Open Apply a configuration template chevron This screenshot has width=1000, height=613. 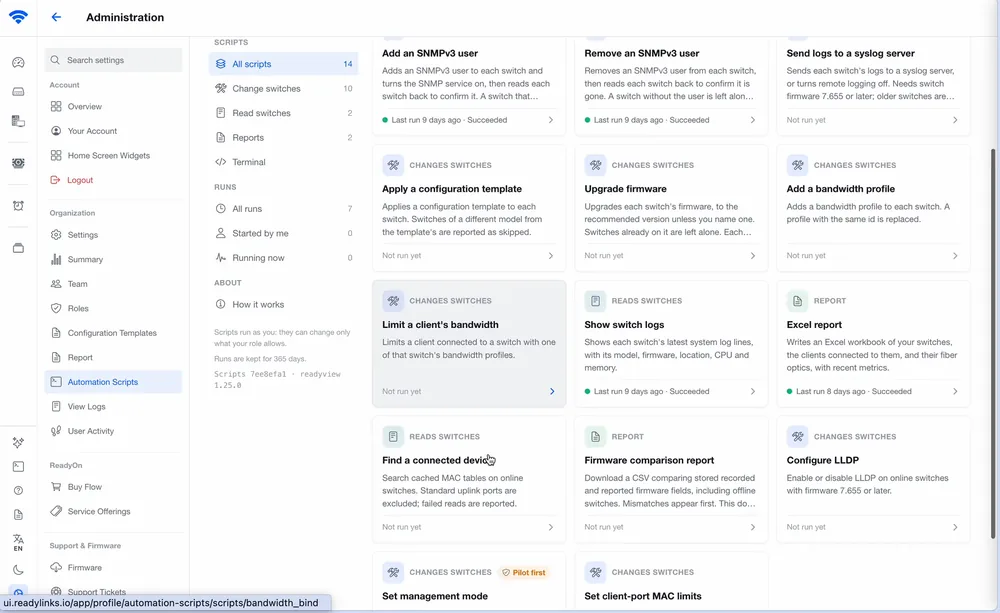pos(551,256)
